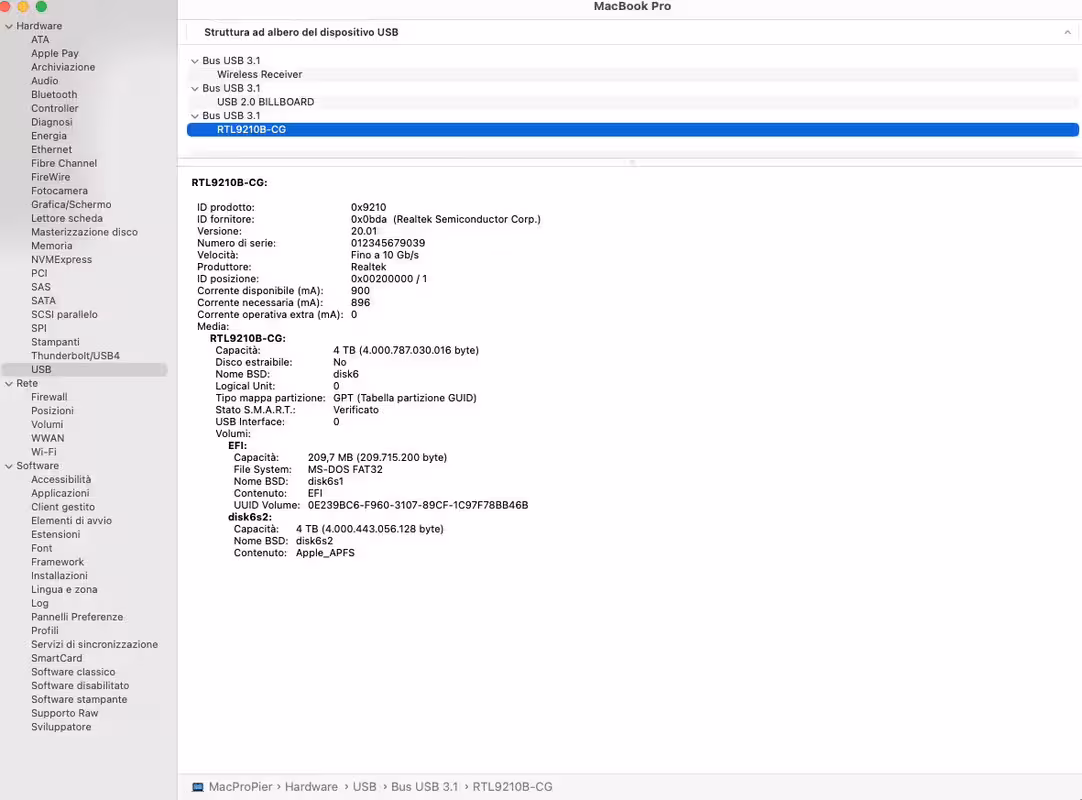Click RTL9210B-CG in the bottom path bar

pos(512,787)
